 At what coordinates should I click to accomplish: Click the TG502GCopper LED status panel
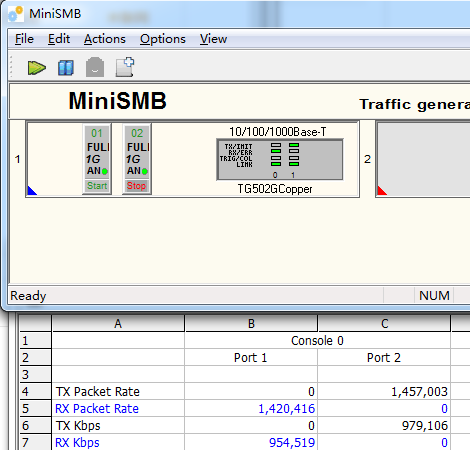[280, 160]
